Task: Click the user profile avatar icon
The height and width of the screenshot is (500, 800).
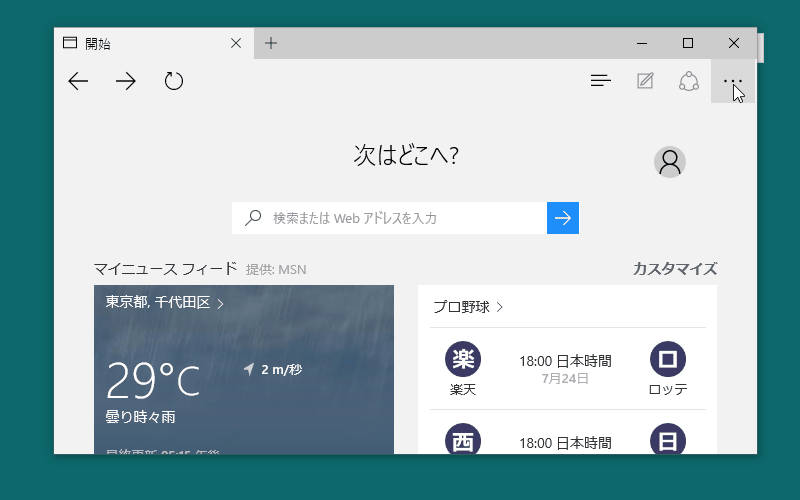Action: tap(669, 162)
